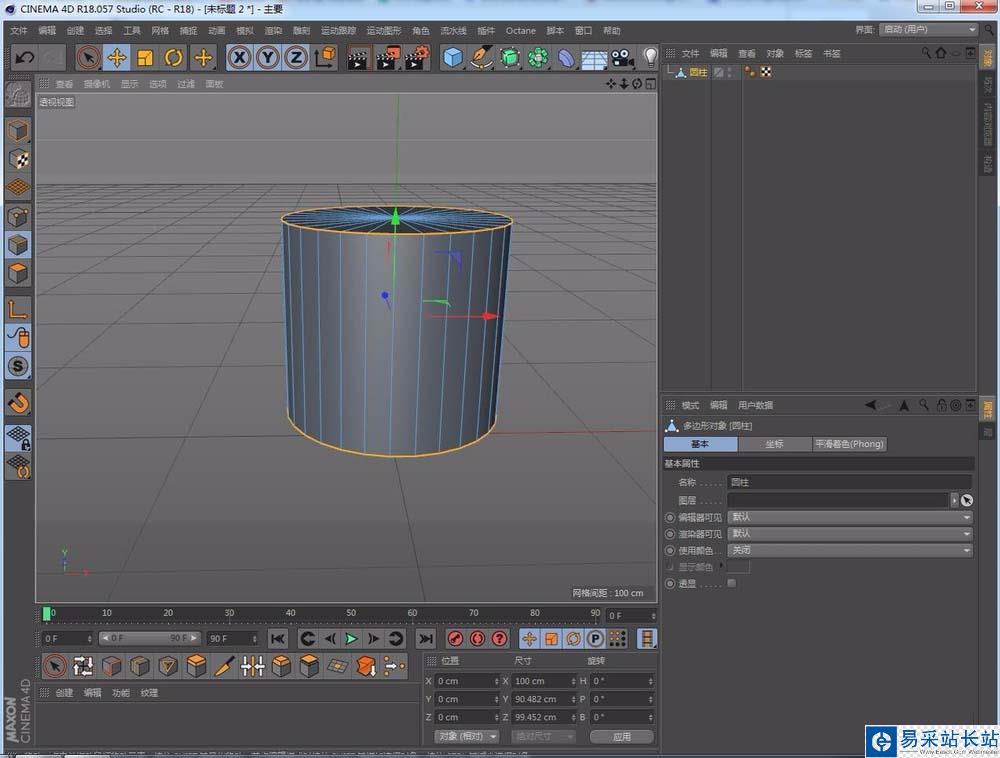Click the magnet Snap icon
Screen dimensions: 1000x758
coord(18,402)
